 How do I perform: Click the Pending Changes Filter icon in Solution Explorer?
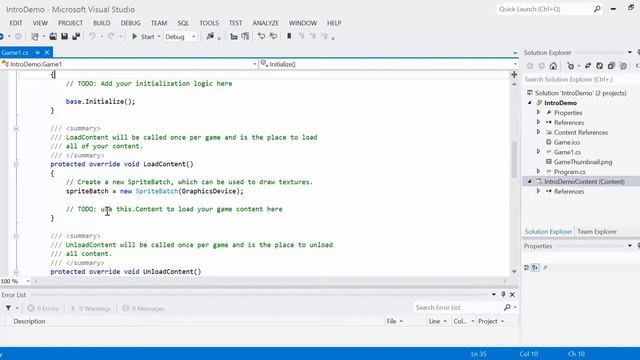[571, 66]
